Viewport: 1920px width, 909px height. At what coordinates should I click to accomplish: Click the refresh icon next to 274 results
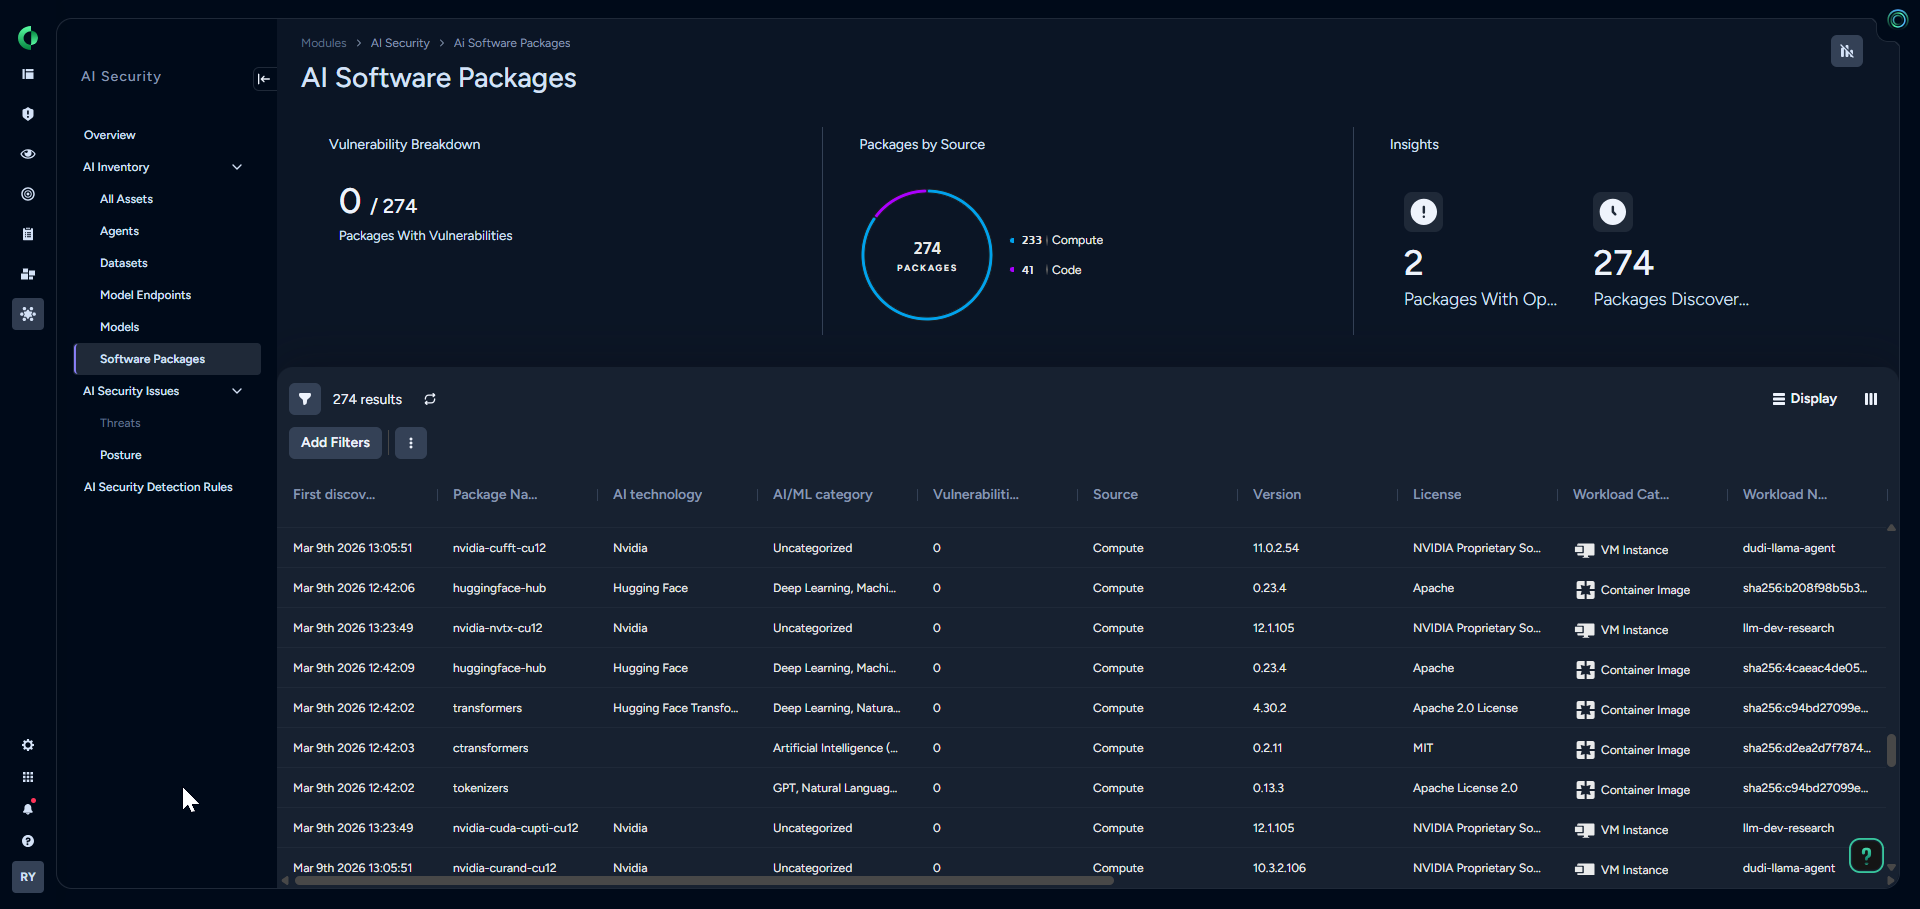tap(430, 398)
